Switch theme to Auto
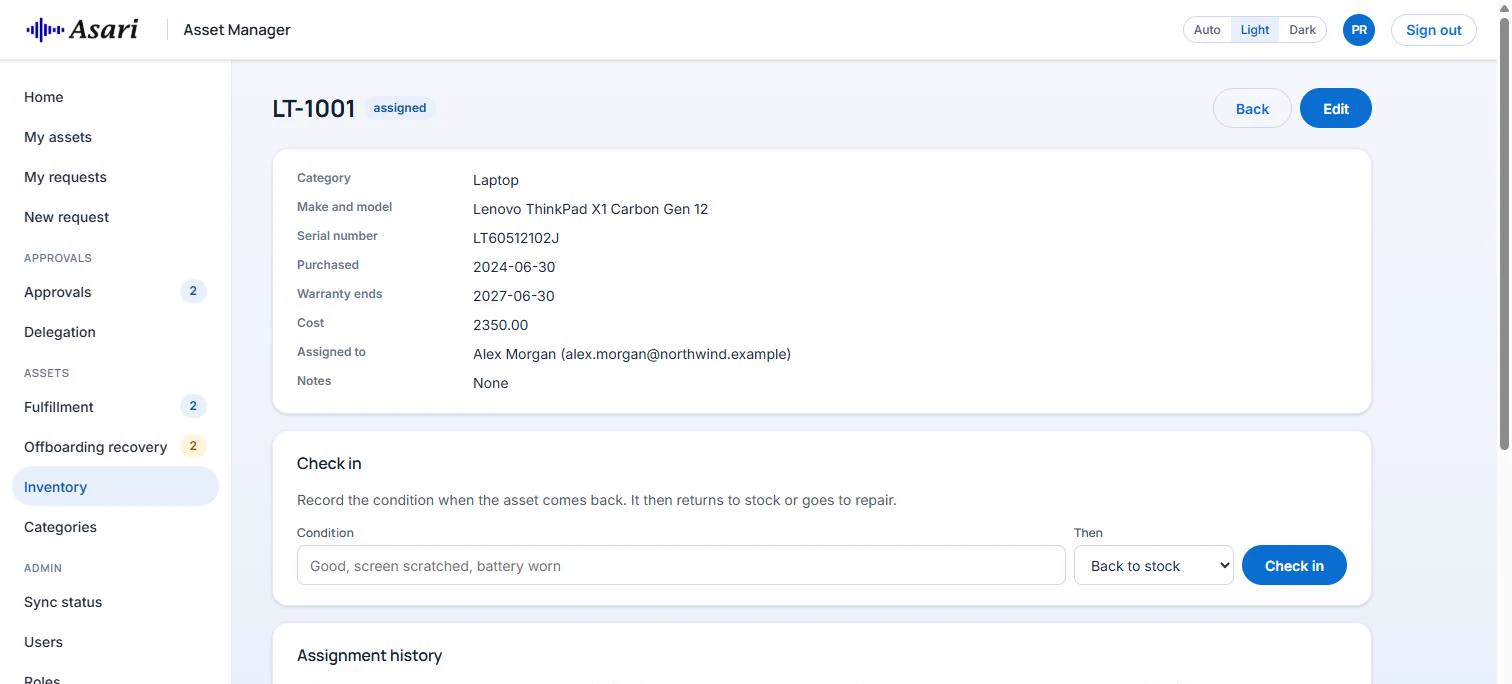Viewport: 1512px width, 684px height. (1207, 30)
